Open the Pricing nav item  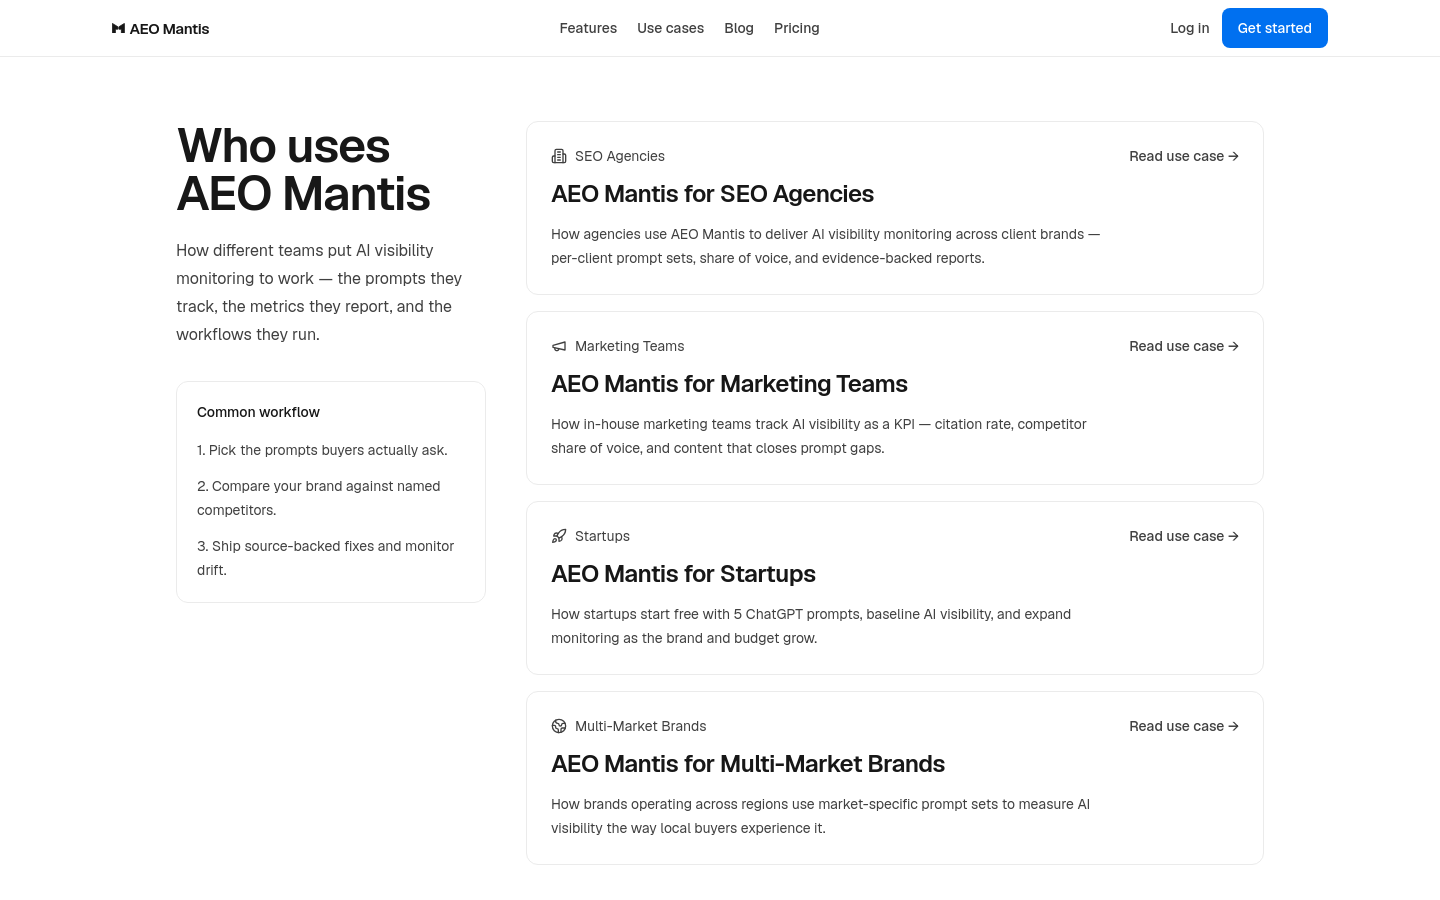pyautogui.click(x=796, y=28)
